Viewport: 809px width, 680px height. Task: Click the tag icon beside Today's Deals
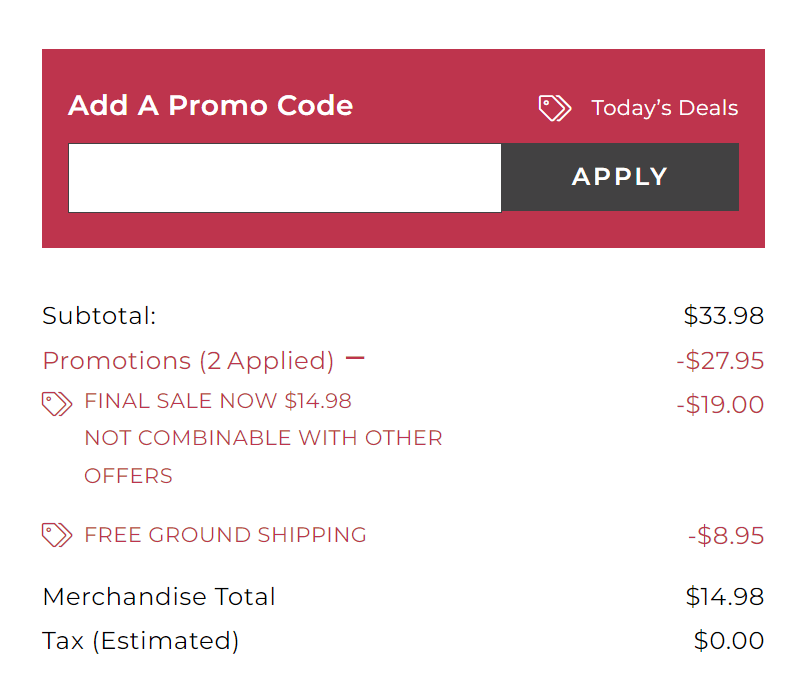pyautogui.click(x=555, y=108)
